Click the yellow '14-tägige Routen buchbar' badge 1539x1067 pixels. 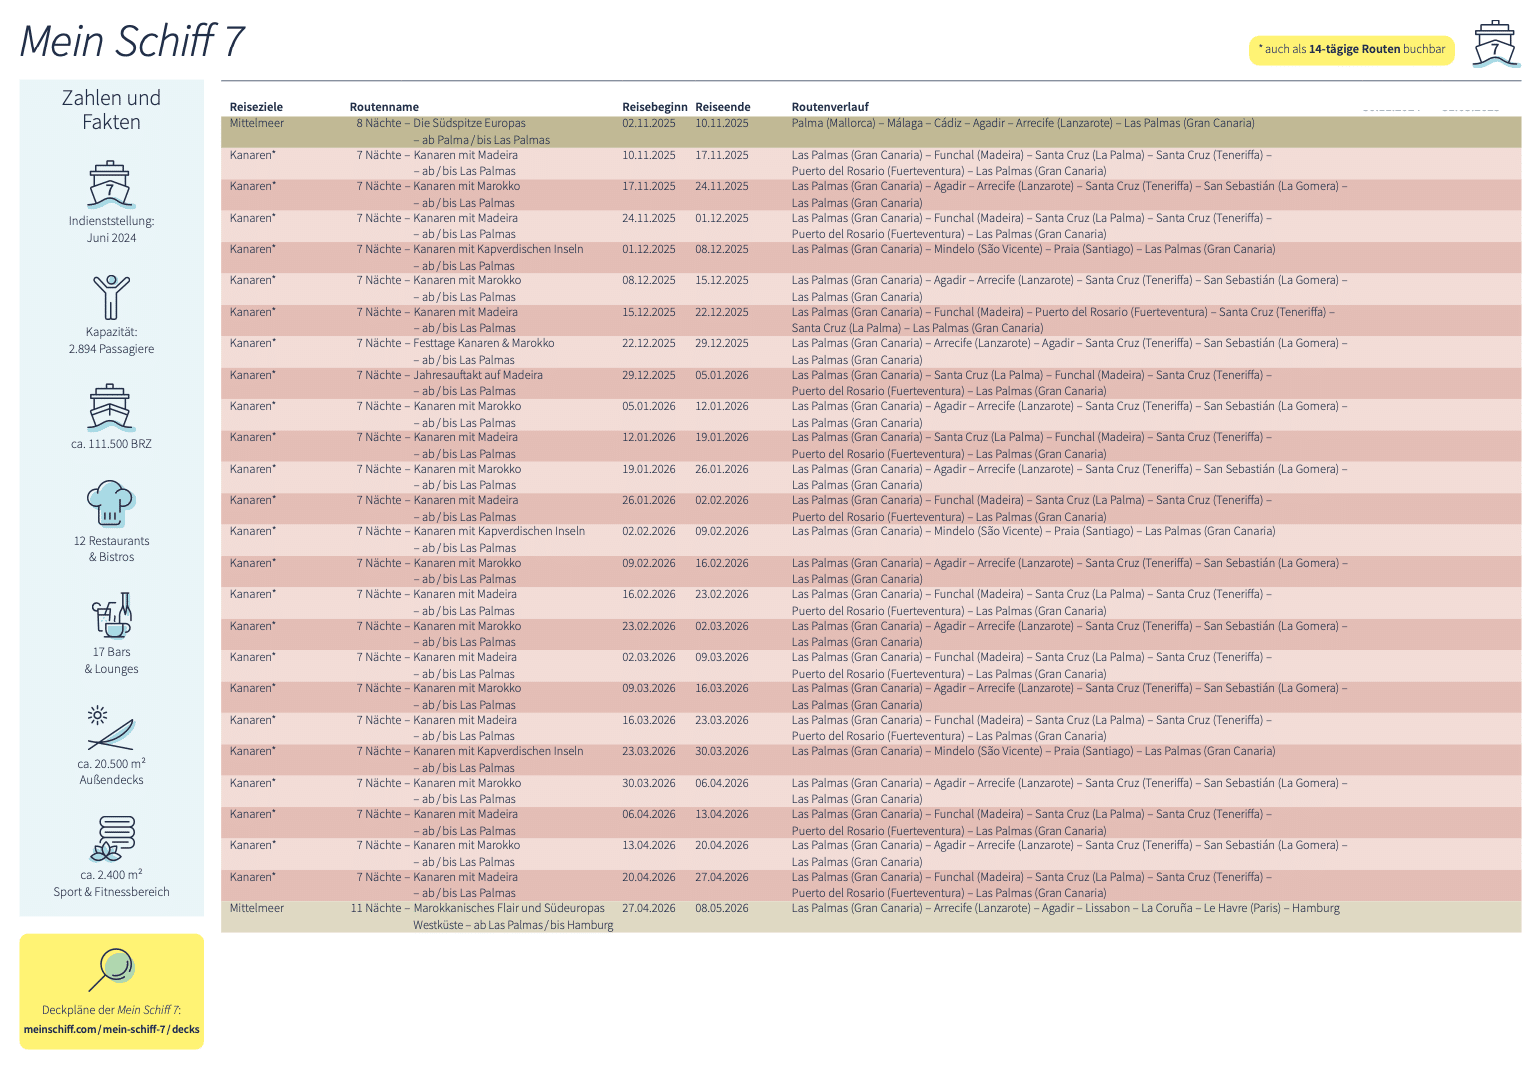(x=1351, y=50)
